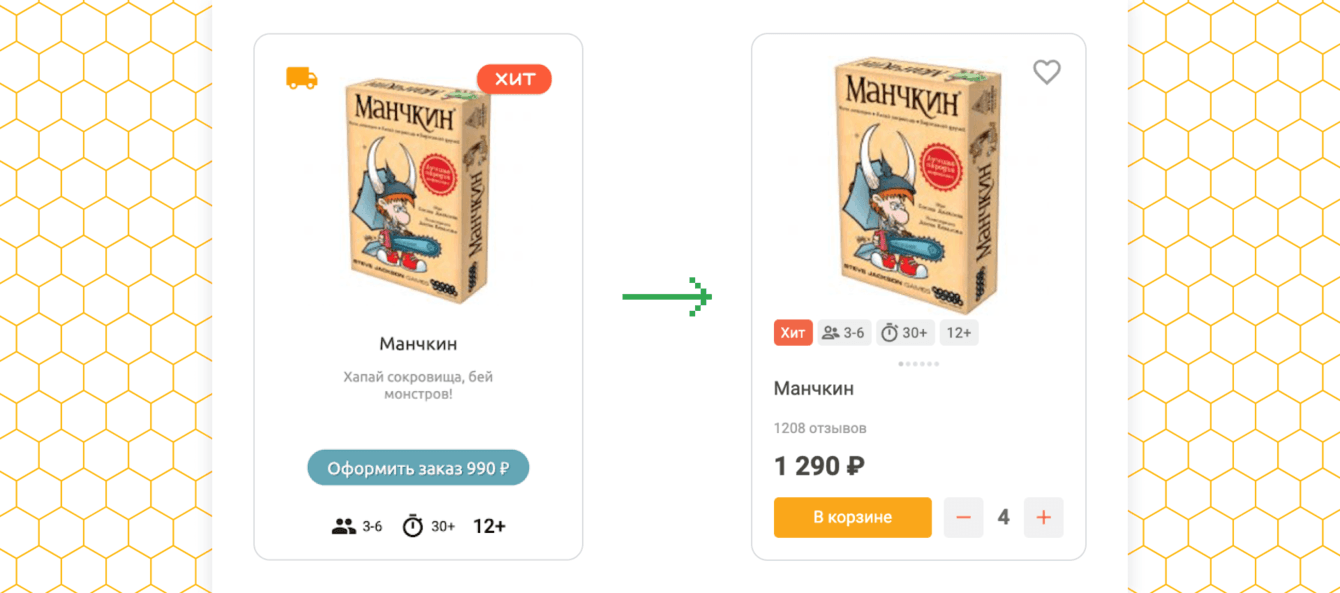The image size is (1340, 593).
Task: Open the 1208 отзывов reviews link
Action: pos(819,428)
